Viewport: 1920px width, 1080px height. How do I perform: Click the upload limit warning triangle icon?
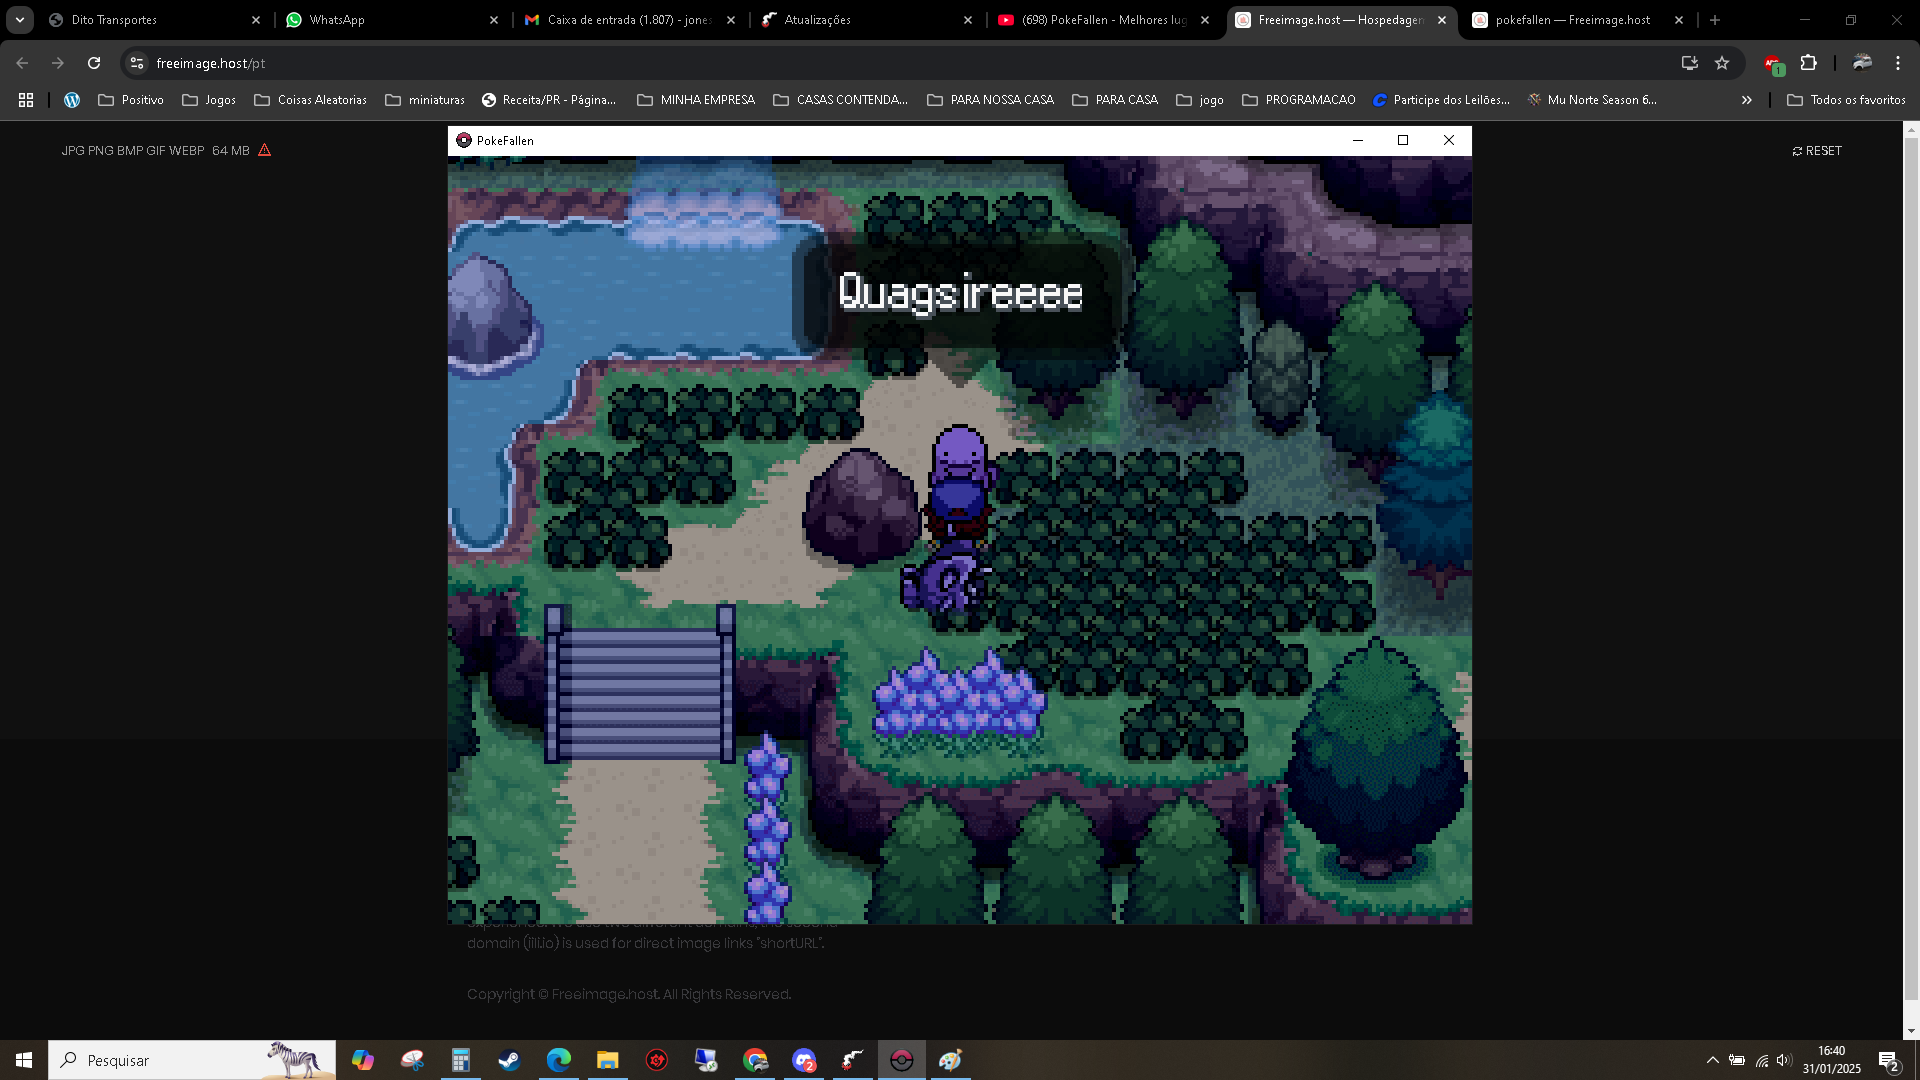265,150
